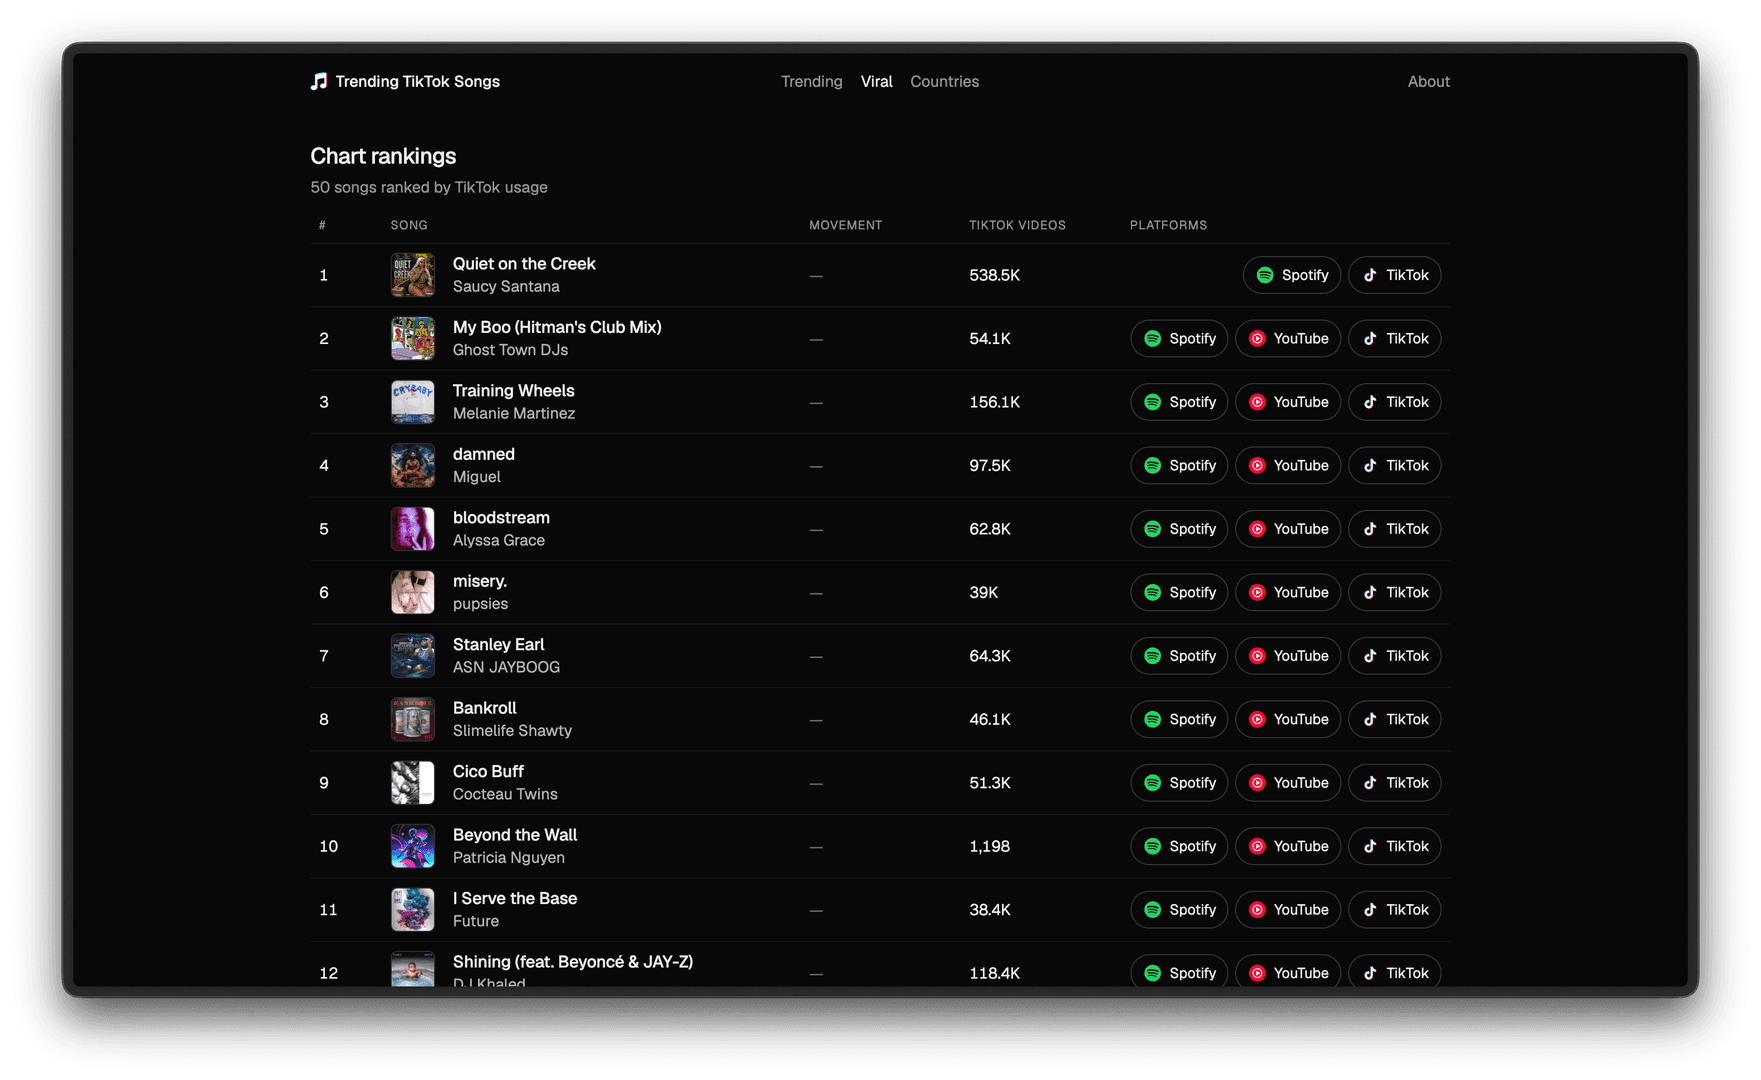1761x1080 pixels.
Task: Open Spotify for Beyond the Wall
Action: pos(1179,847)
